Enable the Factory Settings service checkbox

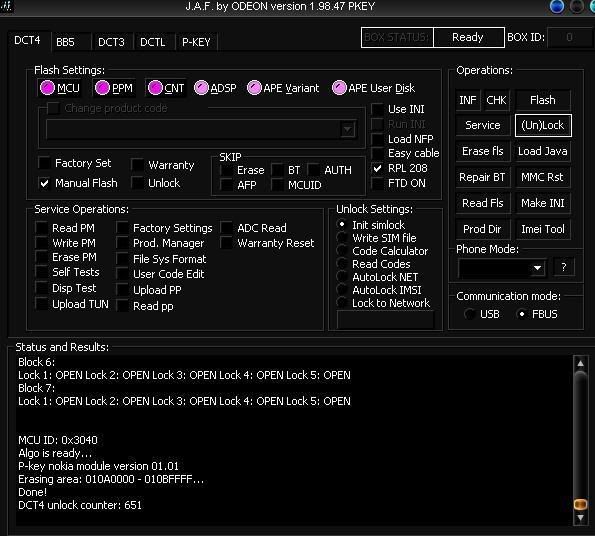(122, 228)
